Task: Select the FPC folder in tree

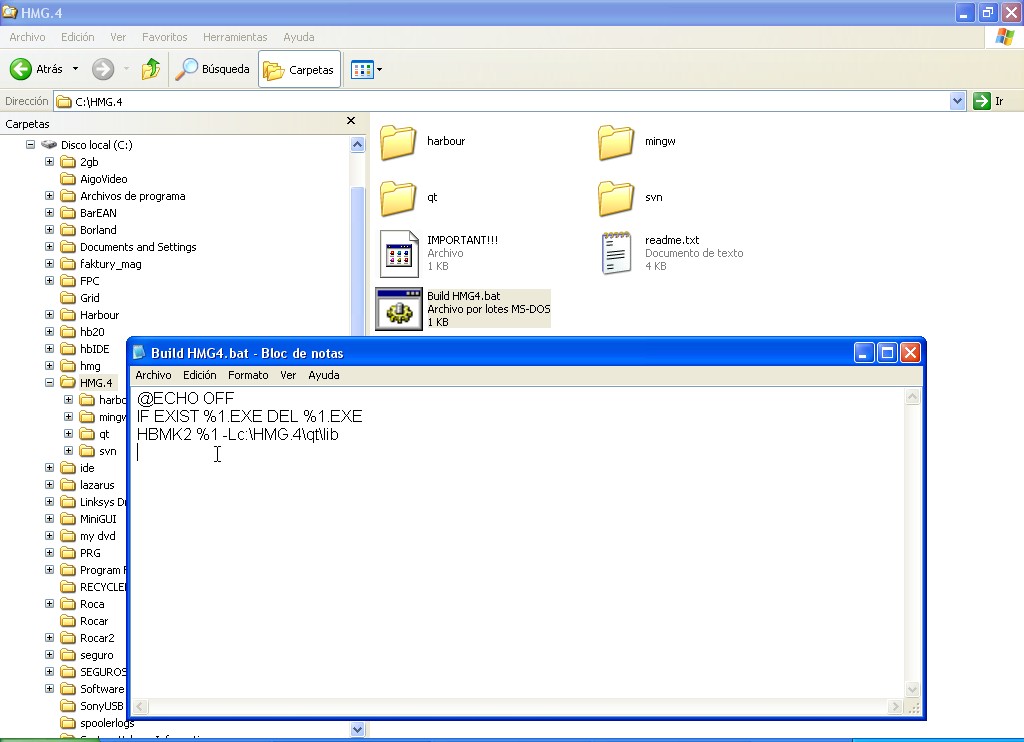Action: [89, 281]
